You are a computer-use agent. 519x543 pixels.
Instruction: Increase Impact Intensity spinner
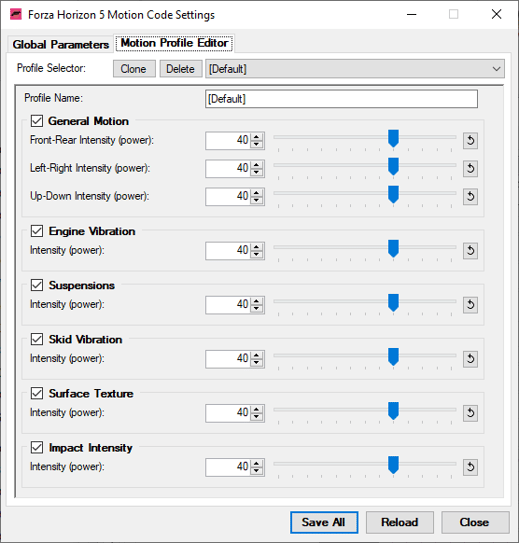pyautogui.click(x=256, y=463)
